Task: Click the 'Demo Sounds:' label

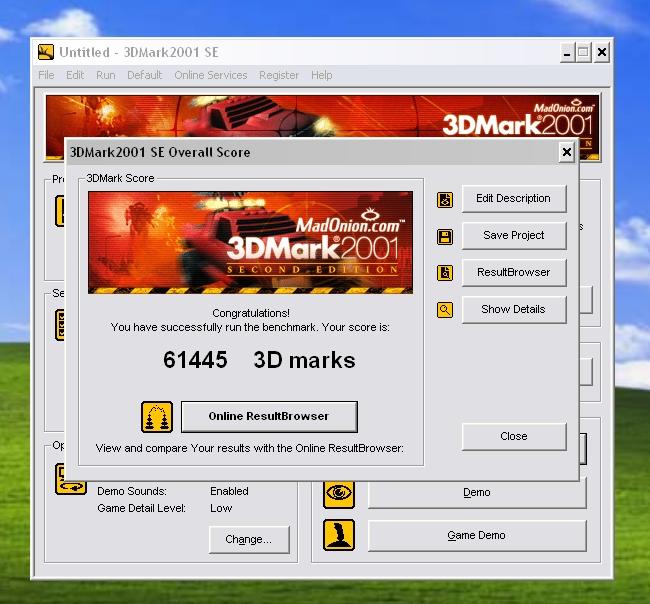Action: 132,491
